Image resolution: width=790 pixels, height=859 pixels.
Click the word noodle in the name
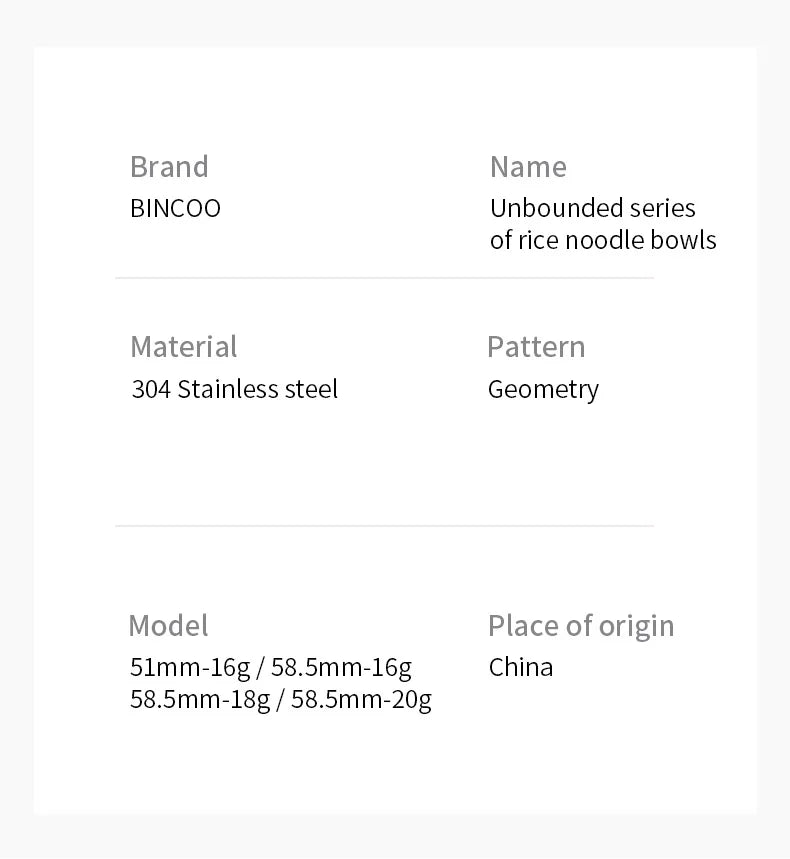point(605,241)
